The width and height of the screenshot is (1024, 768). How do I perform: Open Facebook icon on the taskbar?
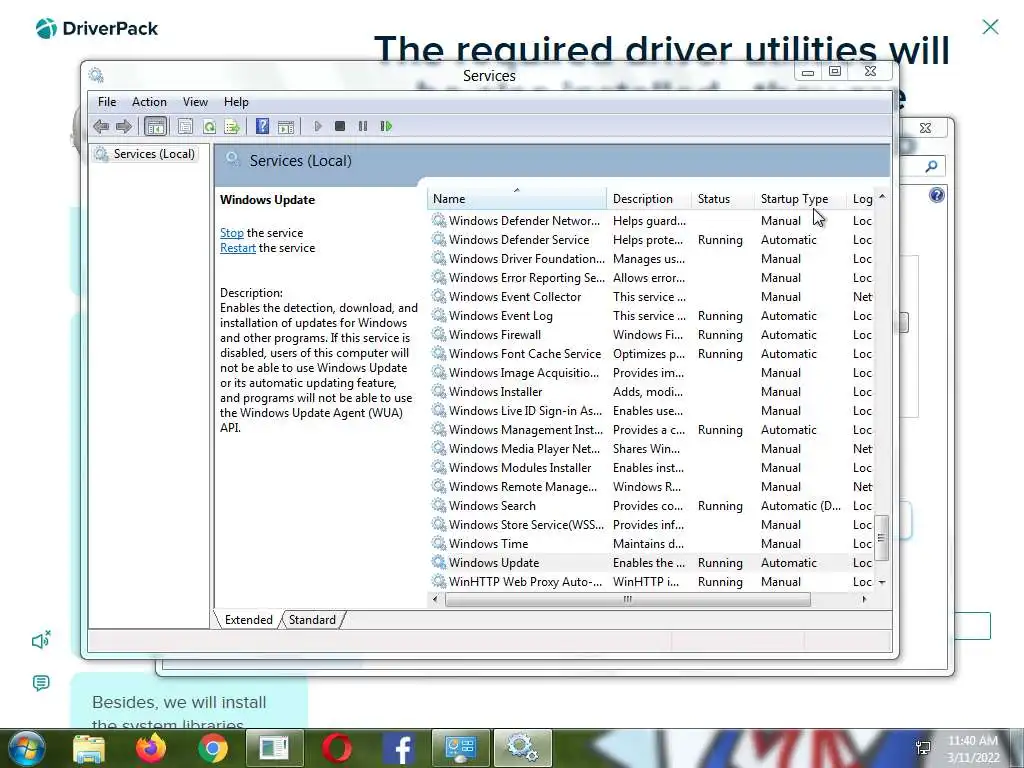399,748
